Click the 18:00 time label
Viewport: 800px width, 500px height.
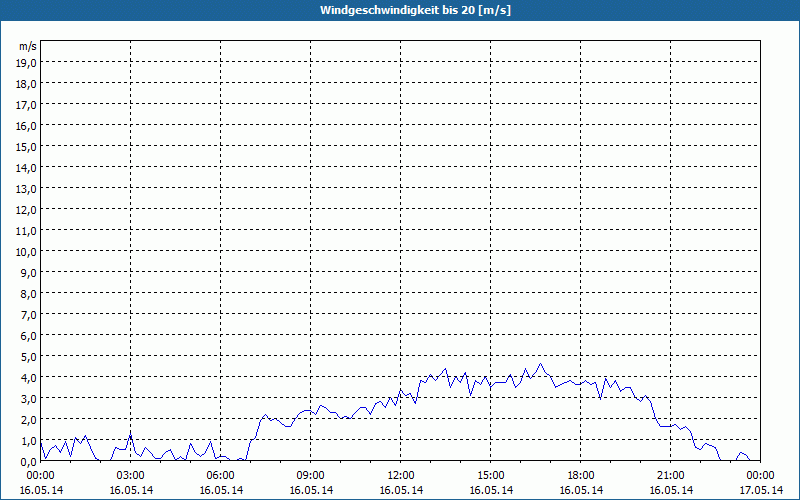581,476
